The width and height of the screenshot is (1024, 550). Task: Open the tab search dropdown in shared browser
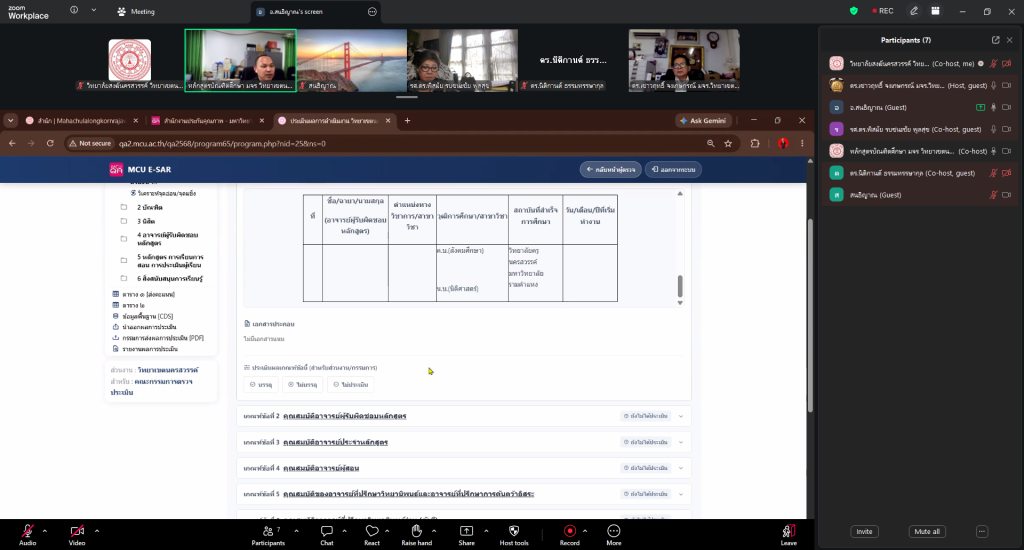tap(10, 121)
